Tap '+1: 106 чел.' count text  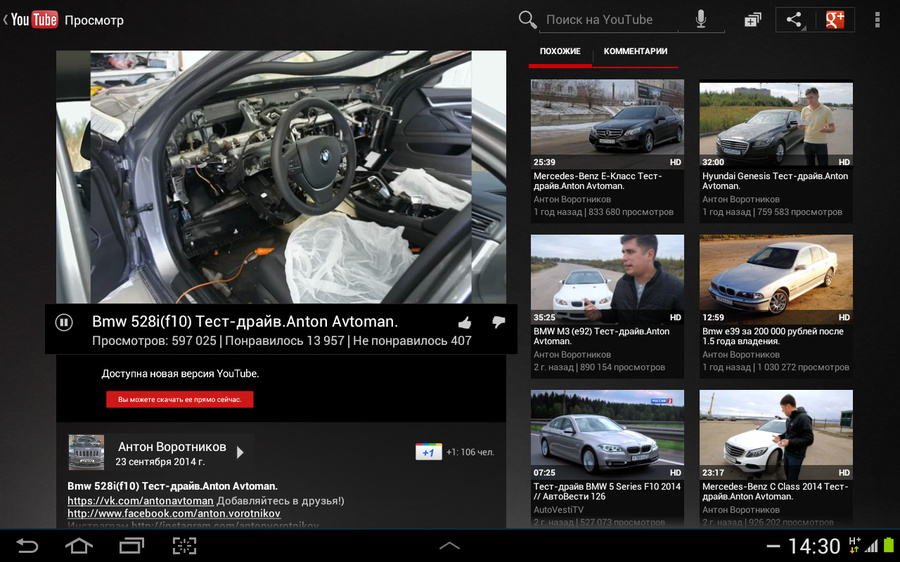470,452
